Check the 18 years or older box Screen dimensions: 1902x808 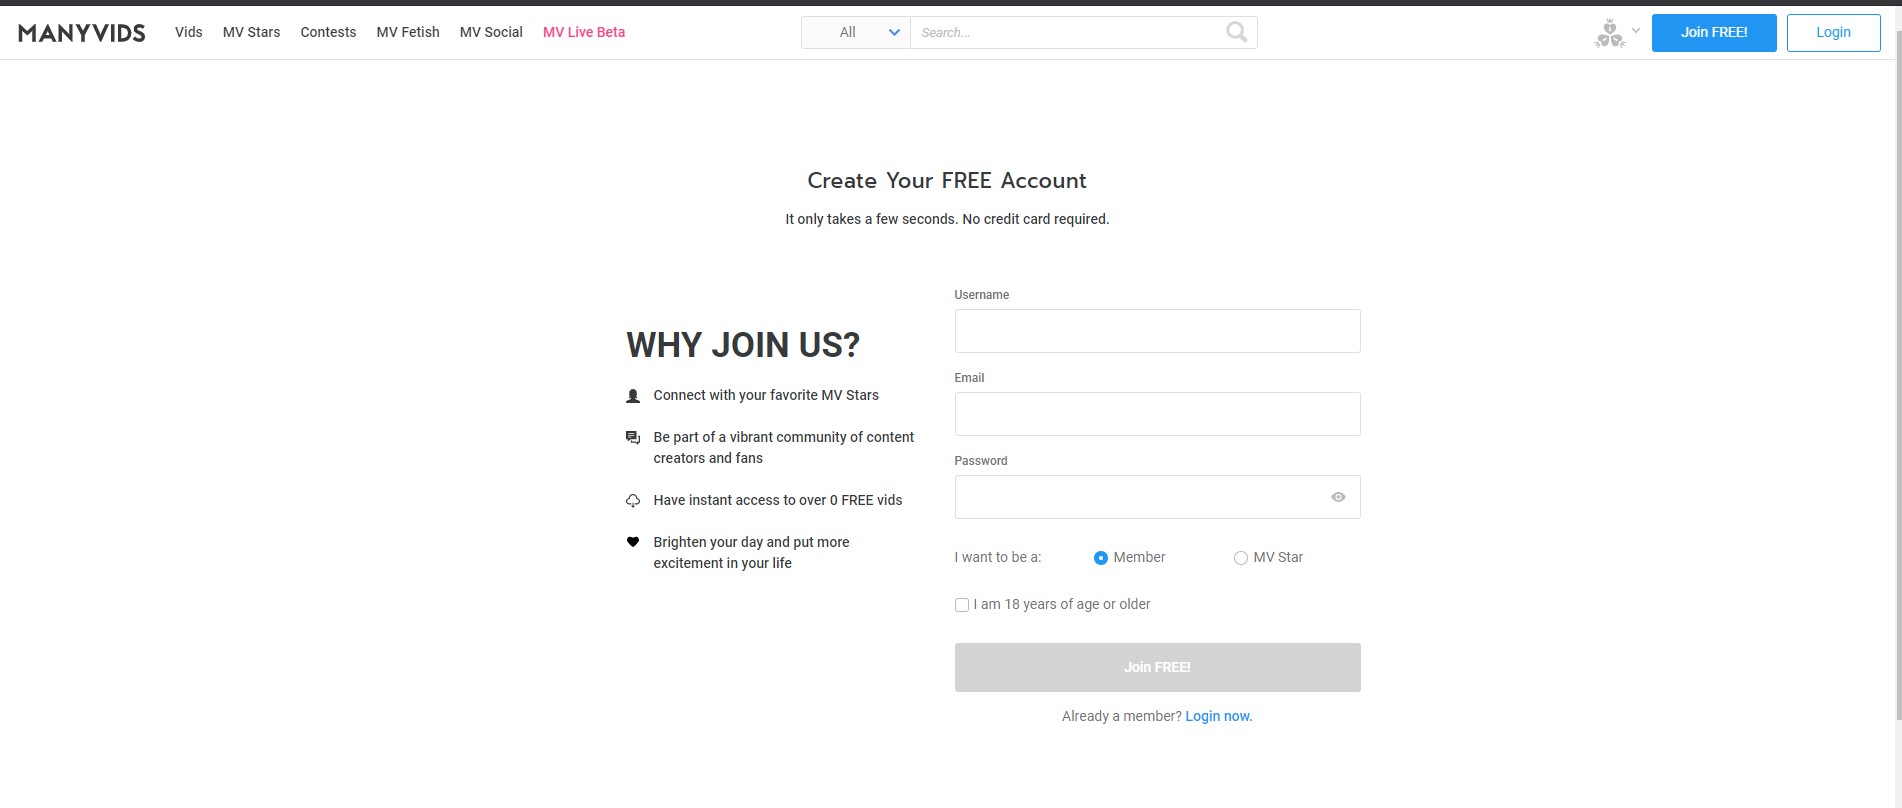(x=962, y=605)
